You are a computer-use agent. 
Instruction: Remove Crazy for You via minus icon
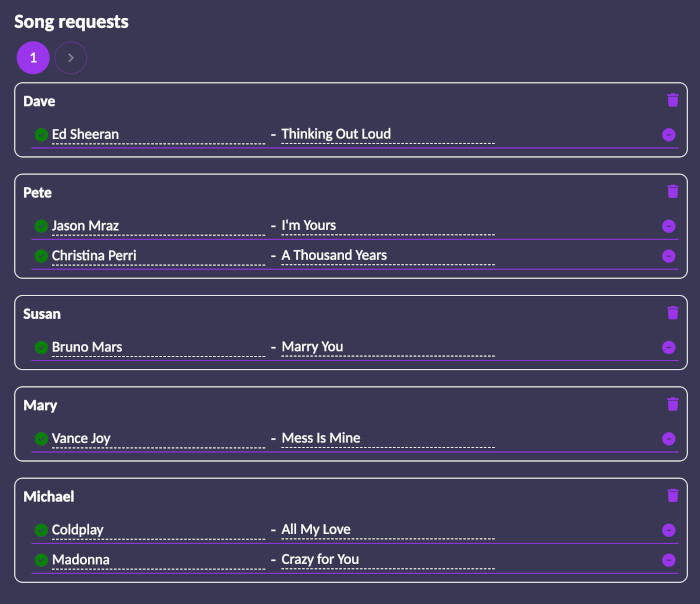click(668, 560)
